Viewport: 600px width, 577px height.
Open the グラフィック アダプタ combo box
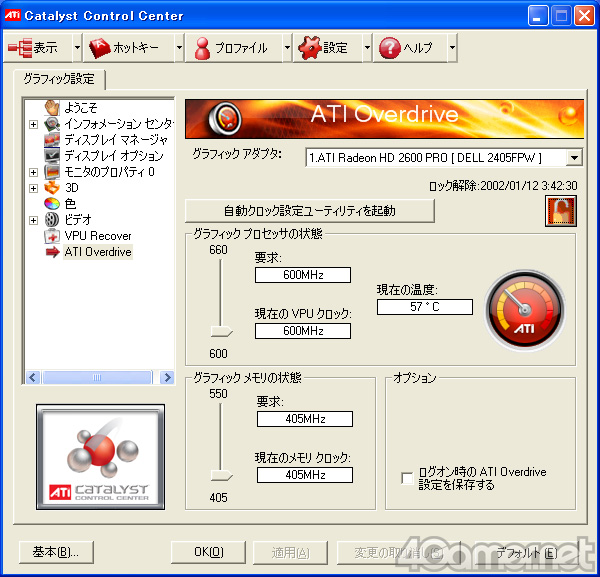(444, 158)
